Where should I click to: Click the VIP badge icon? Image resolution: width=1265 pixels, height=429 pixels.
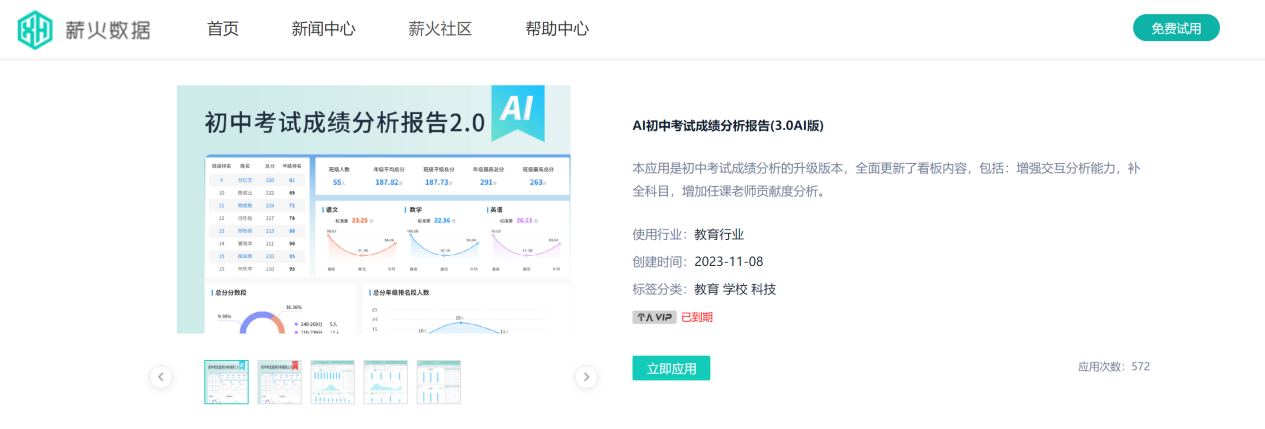[x=654, y=317]
